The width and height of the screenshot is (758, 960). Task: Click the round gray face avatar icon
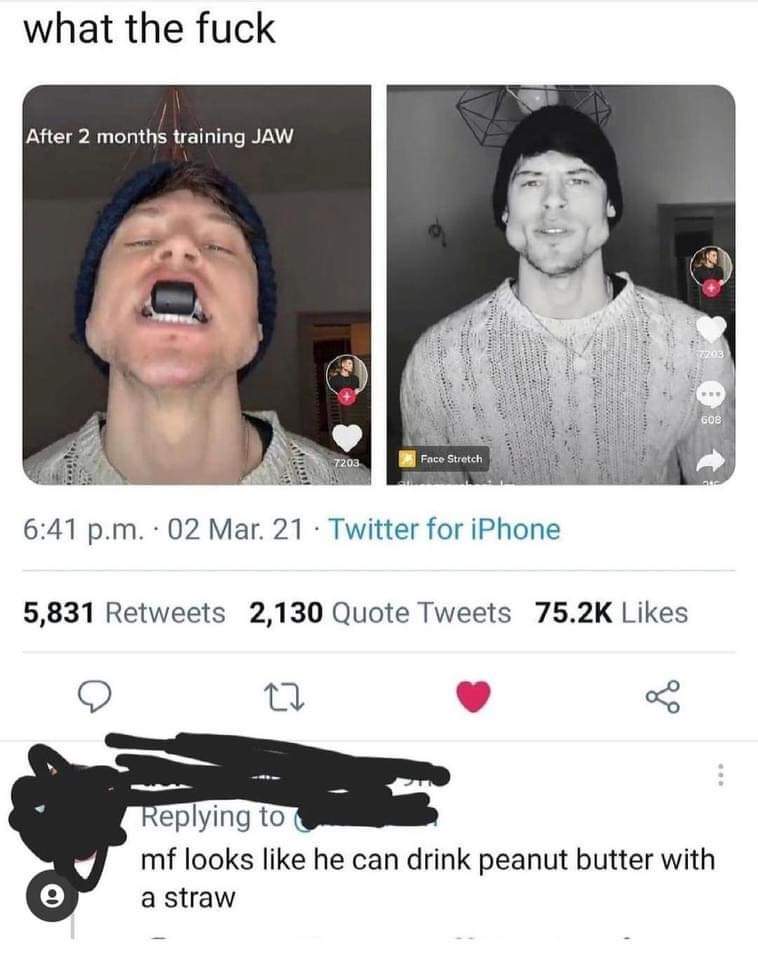coord(52,896)
